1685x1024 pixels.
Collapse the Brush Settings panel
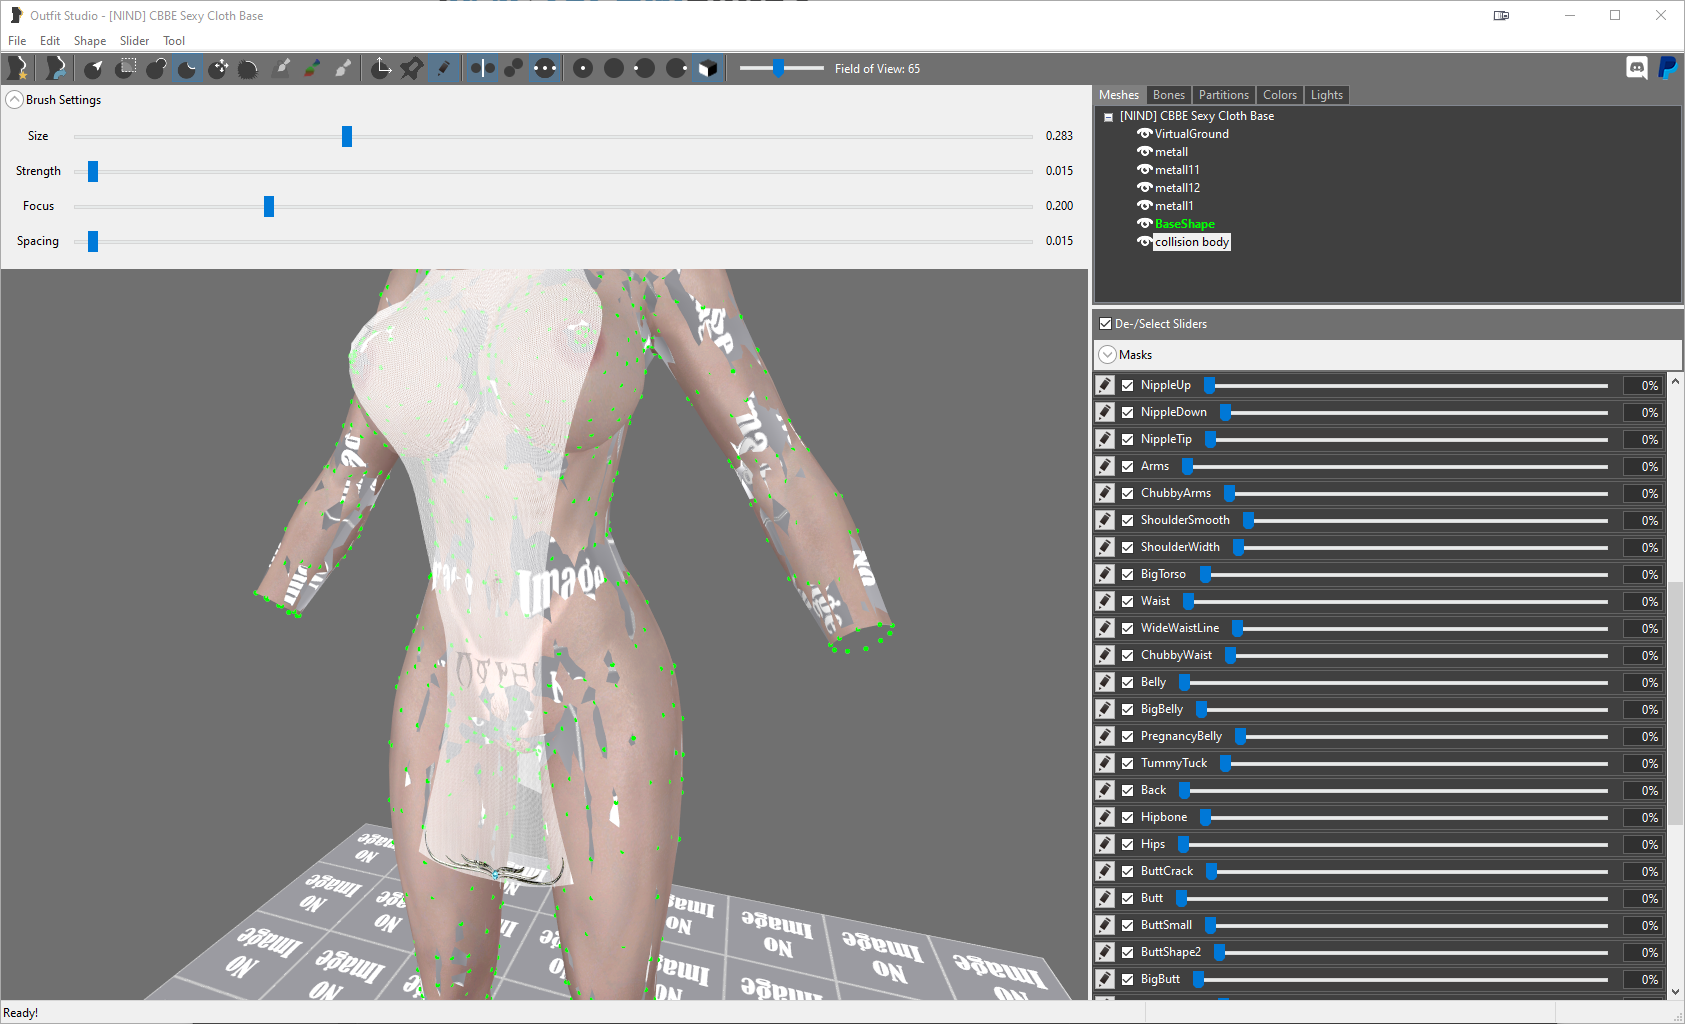pos(14,100)
